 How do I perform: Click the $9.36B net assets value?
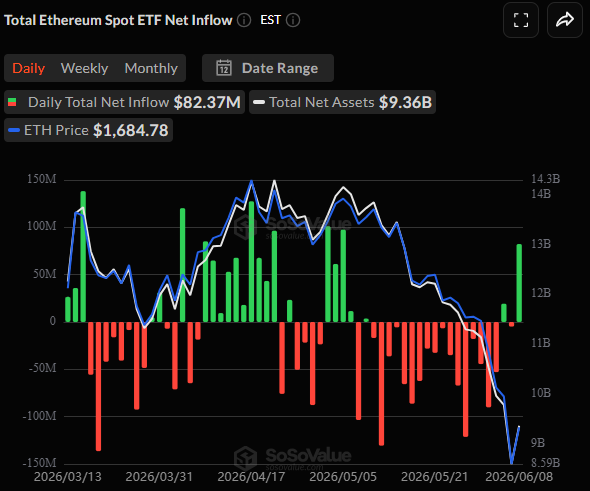[x=405, y=102]
